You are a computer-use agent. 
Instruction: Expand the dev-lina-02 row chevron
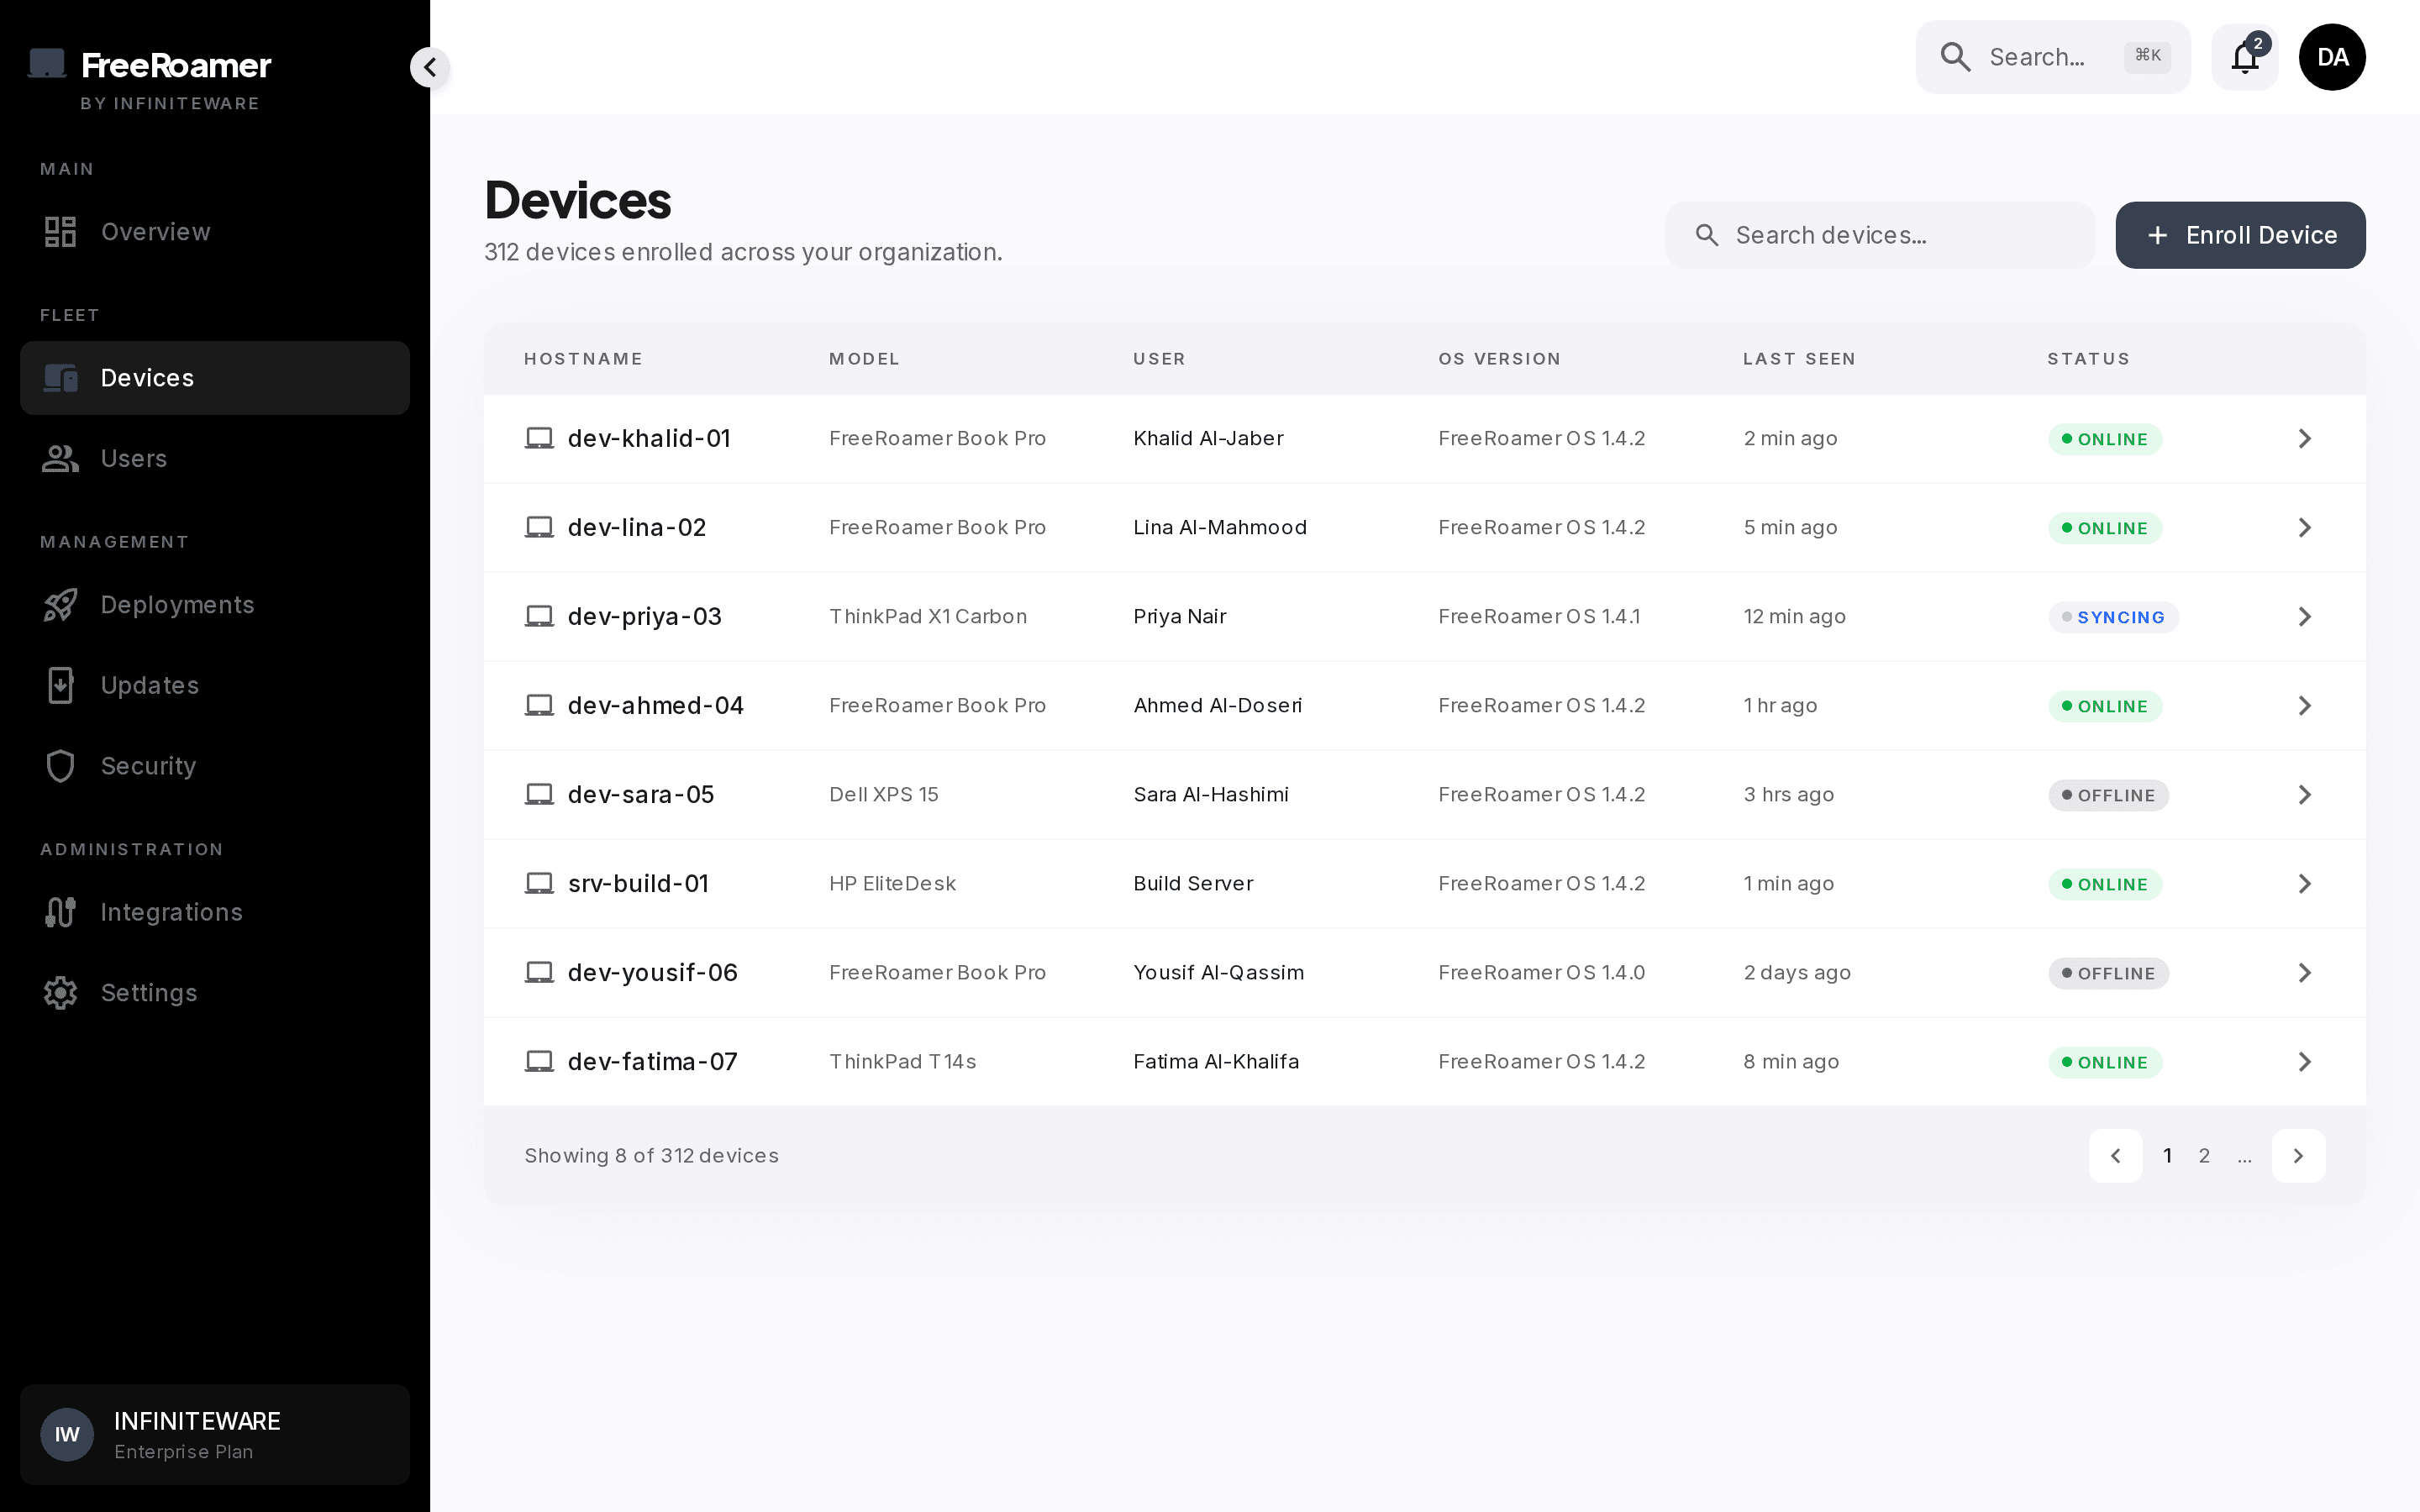2305,527
